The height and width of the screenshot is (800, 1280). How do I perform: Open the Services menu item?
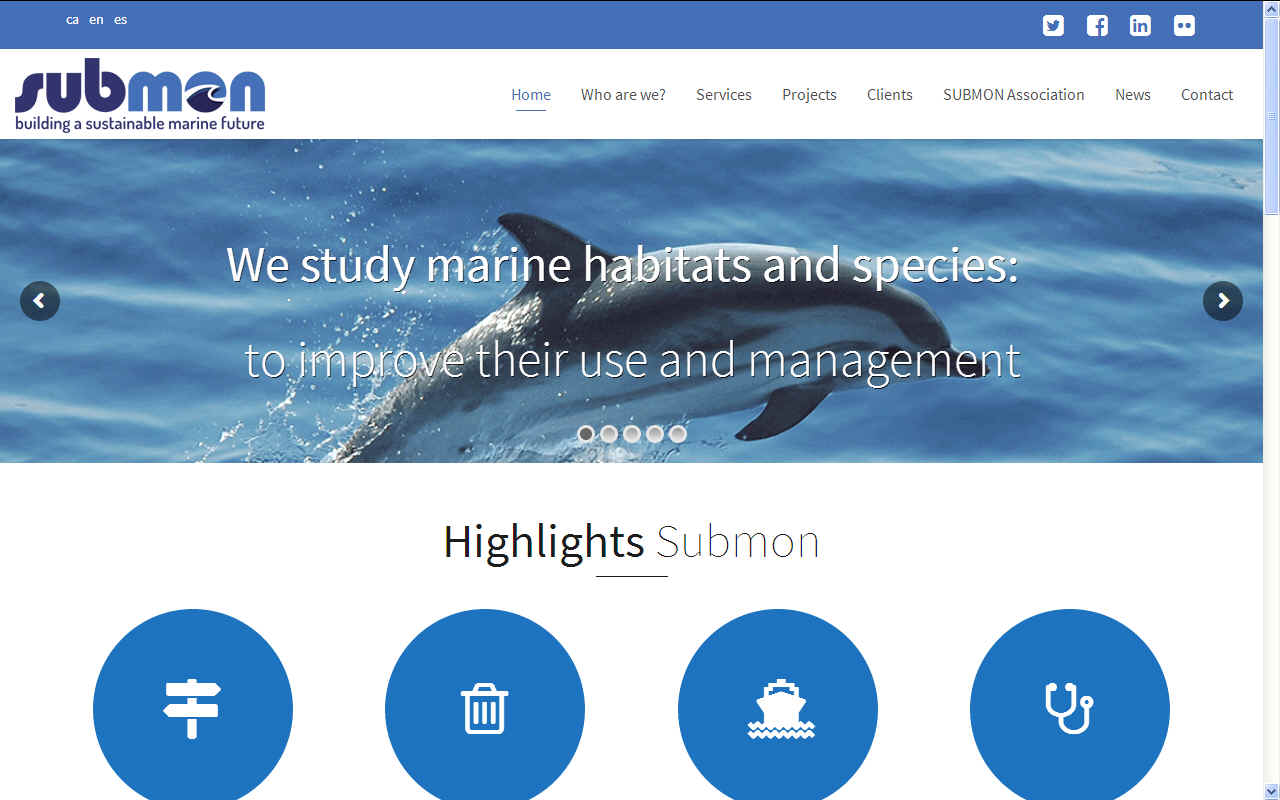724,95
